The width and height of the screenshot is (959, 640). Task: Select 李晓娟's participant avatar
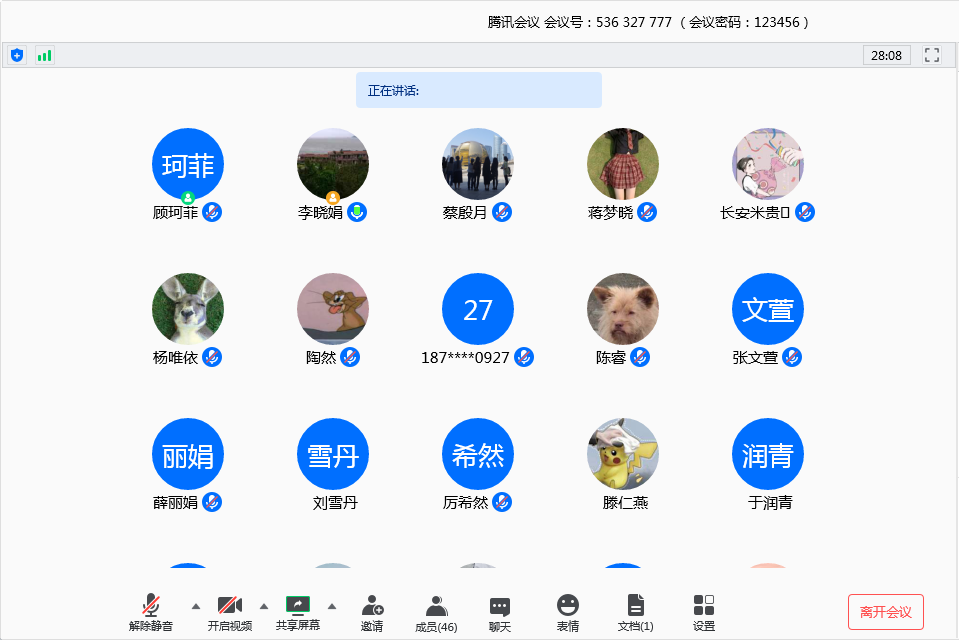tap(333, 164)
